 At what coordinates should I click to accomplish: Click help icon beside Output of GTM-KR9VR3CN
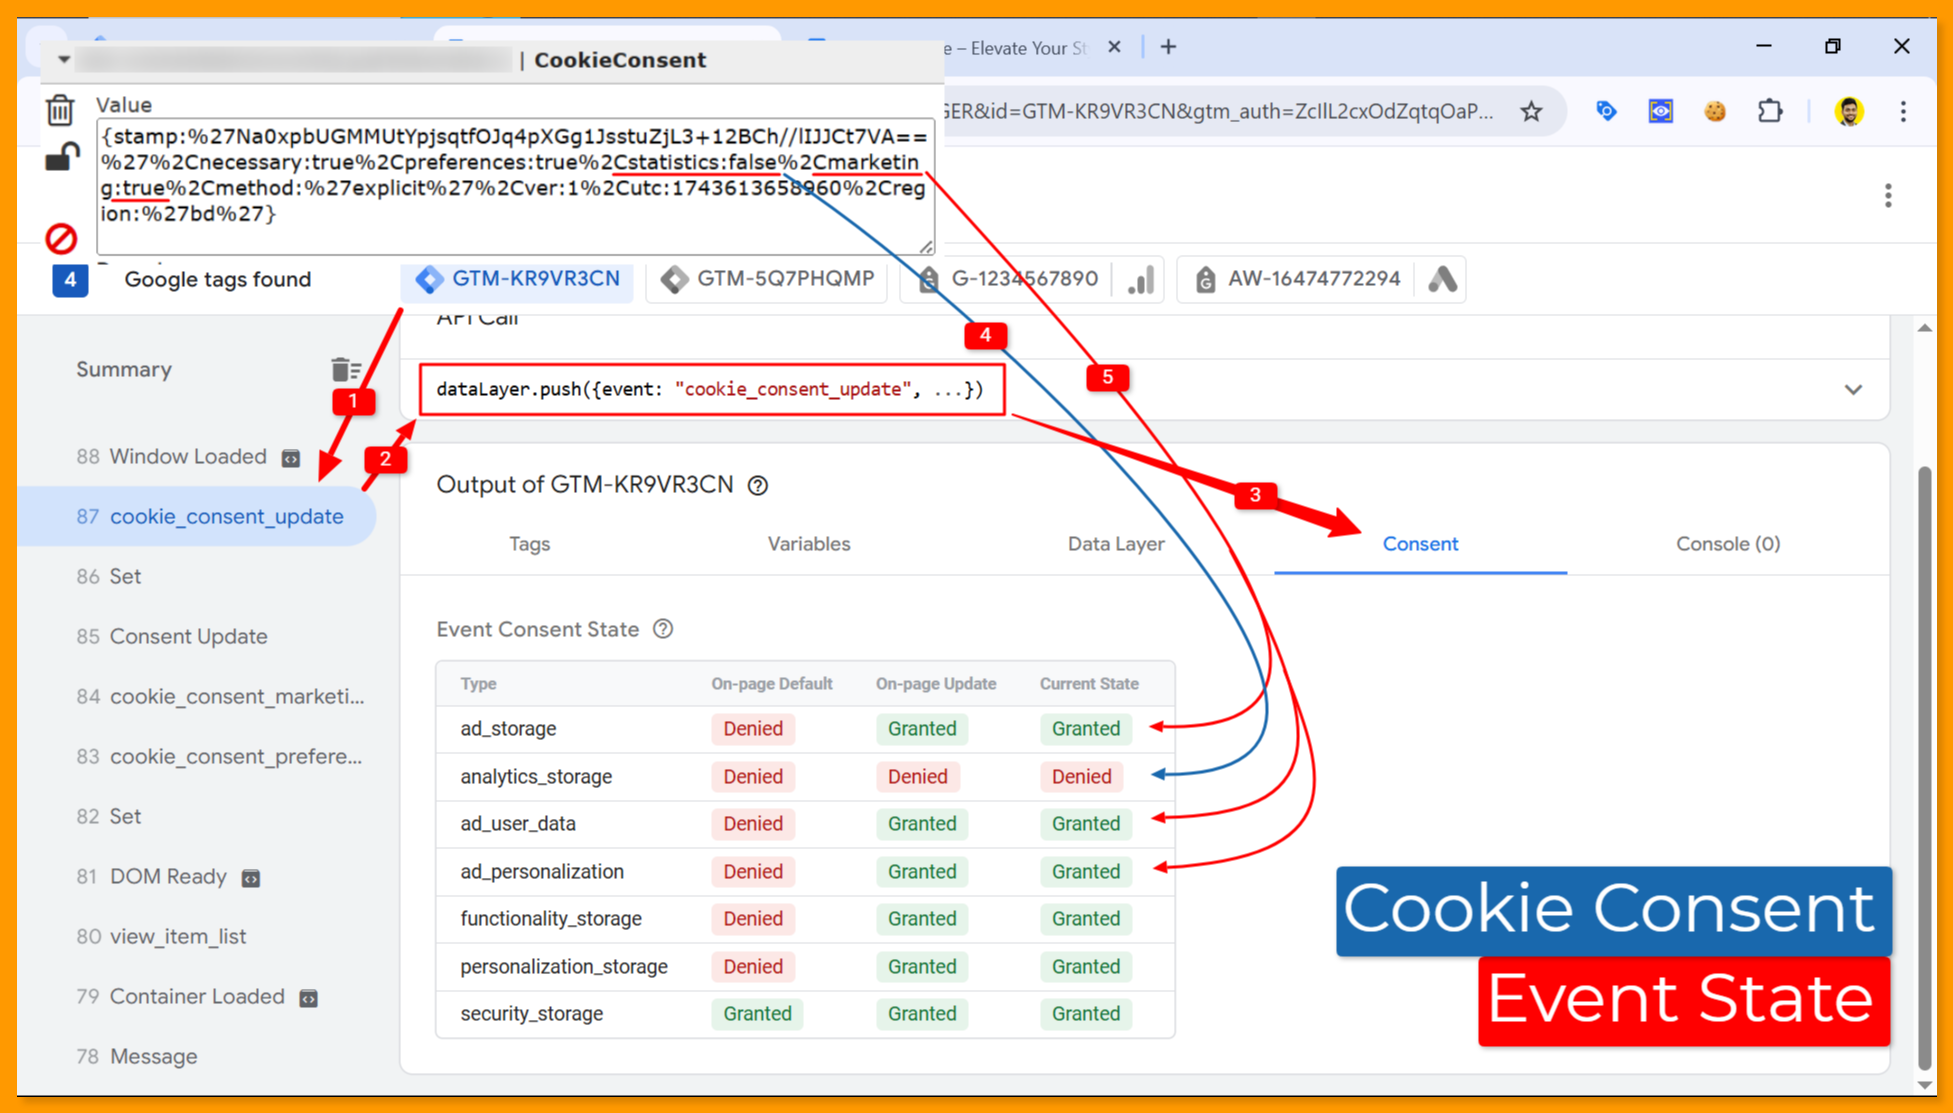(758, 485)
